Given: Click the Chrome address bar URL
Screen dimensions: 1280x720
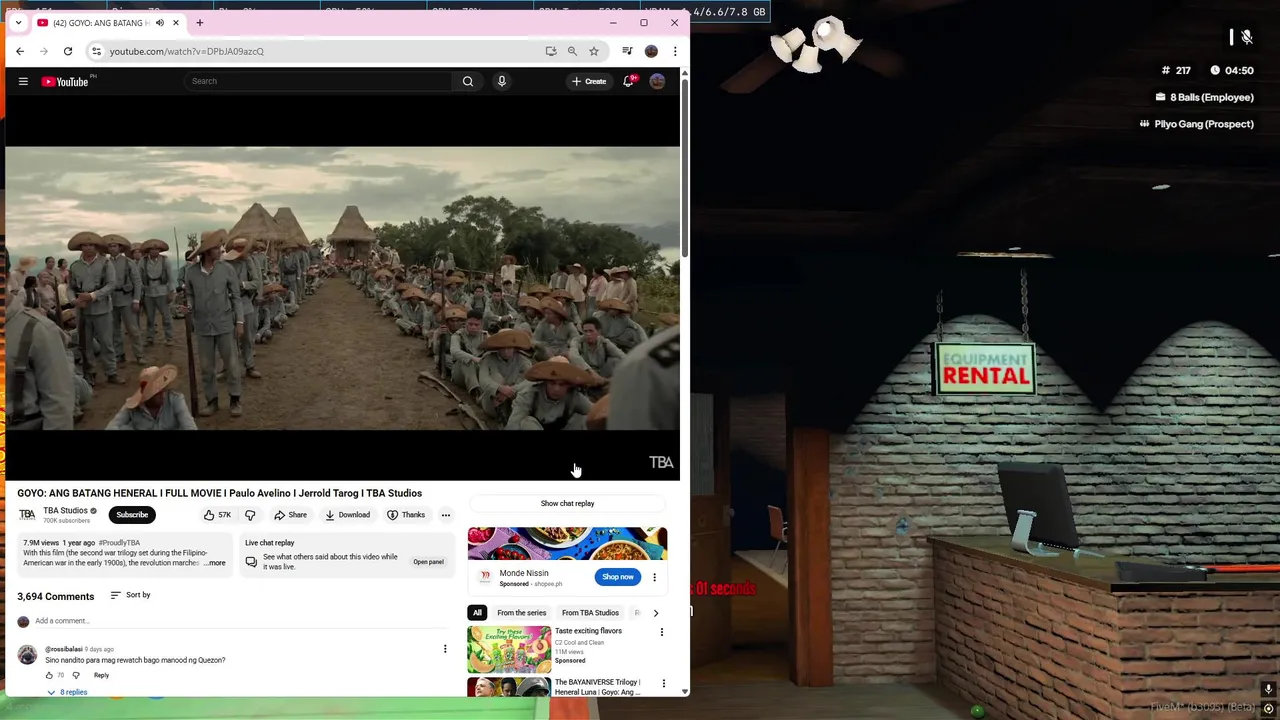Looking at the screenshot, I should point(187,51).
